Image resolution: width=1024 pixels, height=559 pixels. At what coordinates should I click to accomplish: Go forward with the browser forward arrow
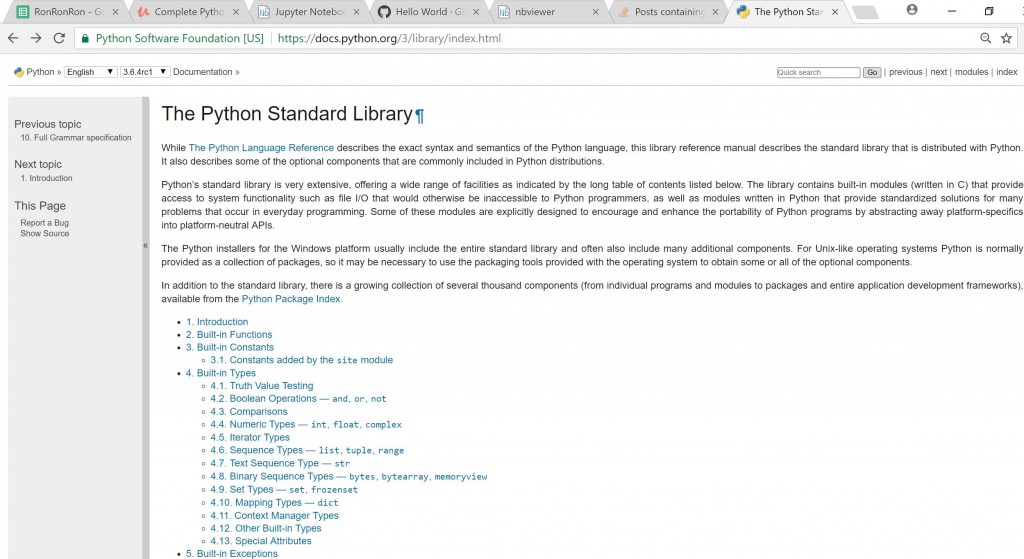(36, 38)
